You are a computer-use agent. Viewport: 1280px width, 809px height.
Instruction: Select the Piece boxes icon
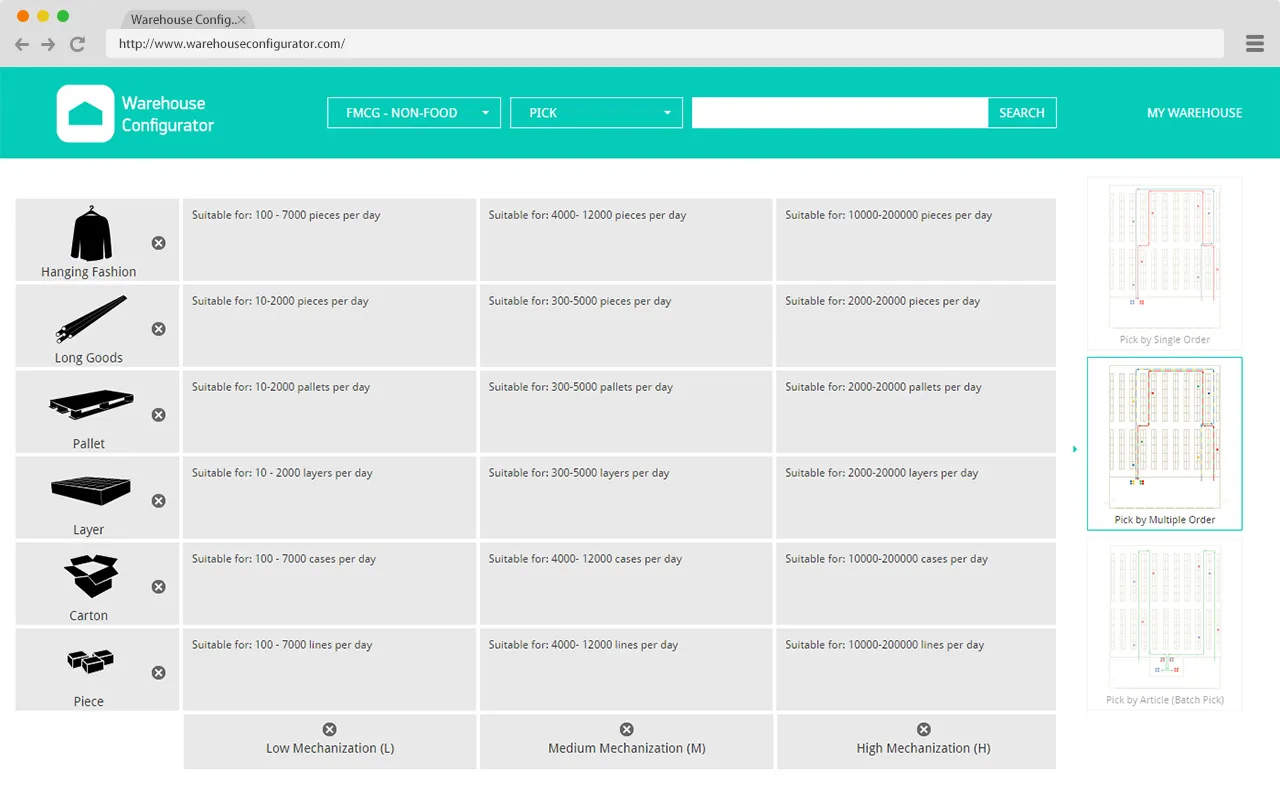(x=90, y=661)
